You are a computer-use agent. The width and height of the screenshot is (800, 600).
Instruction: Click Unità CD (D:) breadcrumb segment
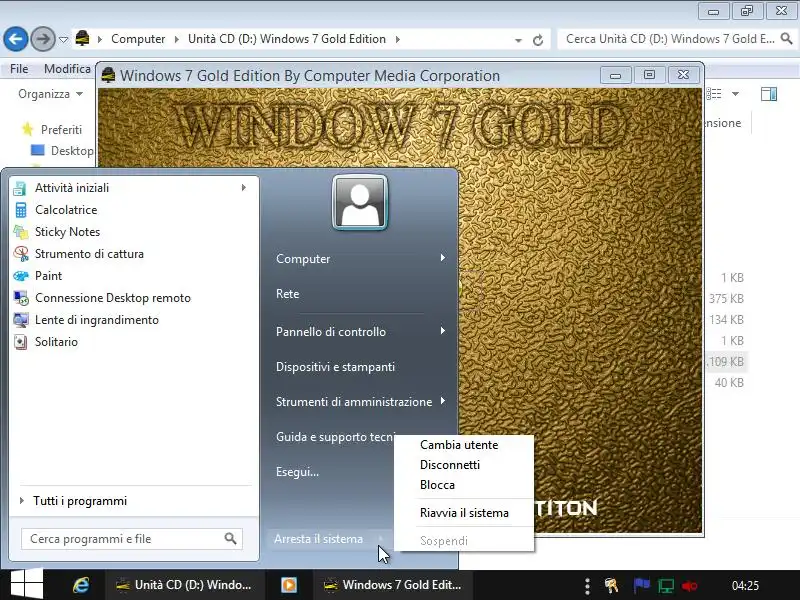pos(287,39)
